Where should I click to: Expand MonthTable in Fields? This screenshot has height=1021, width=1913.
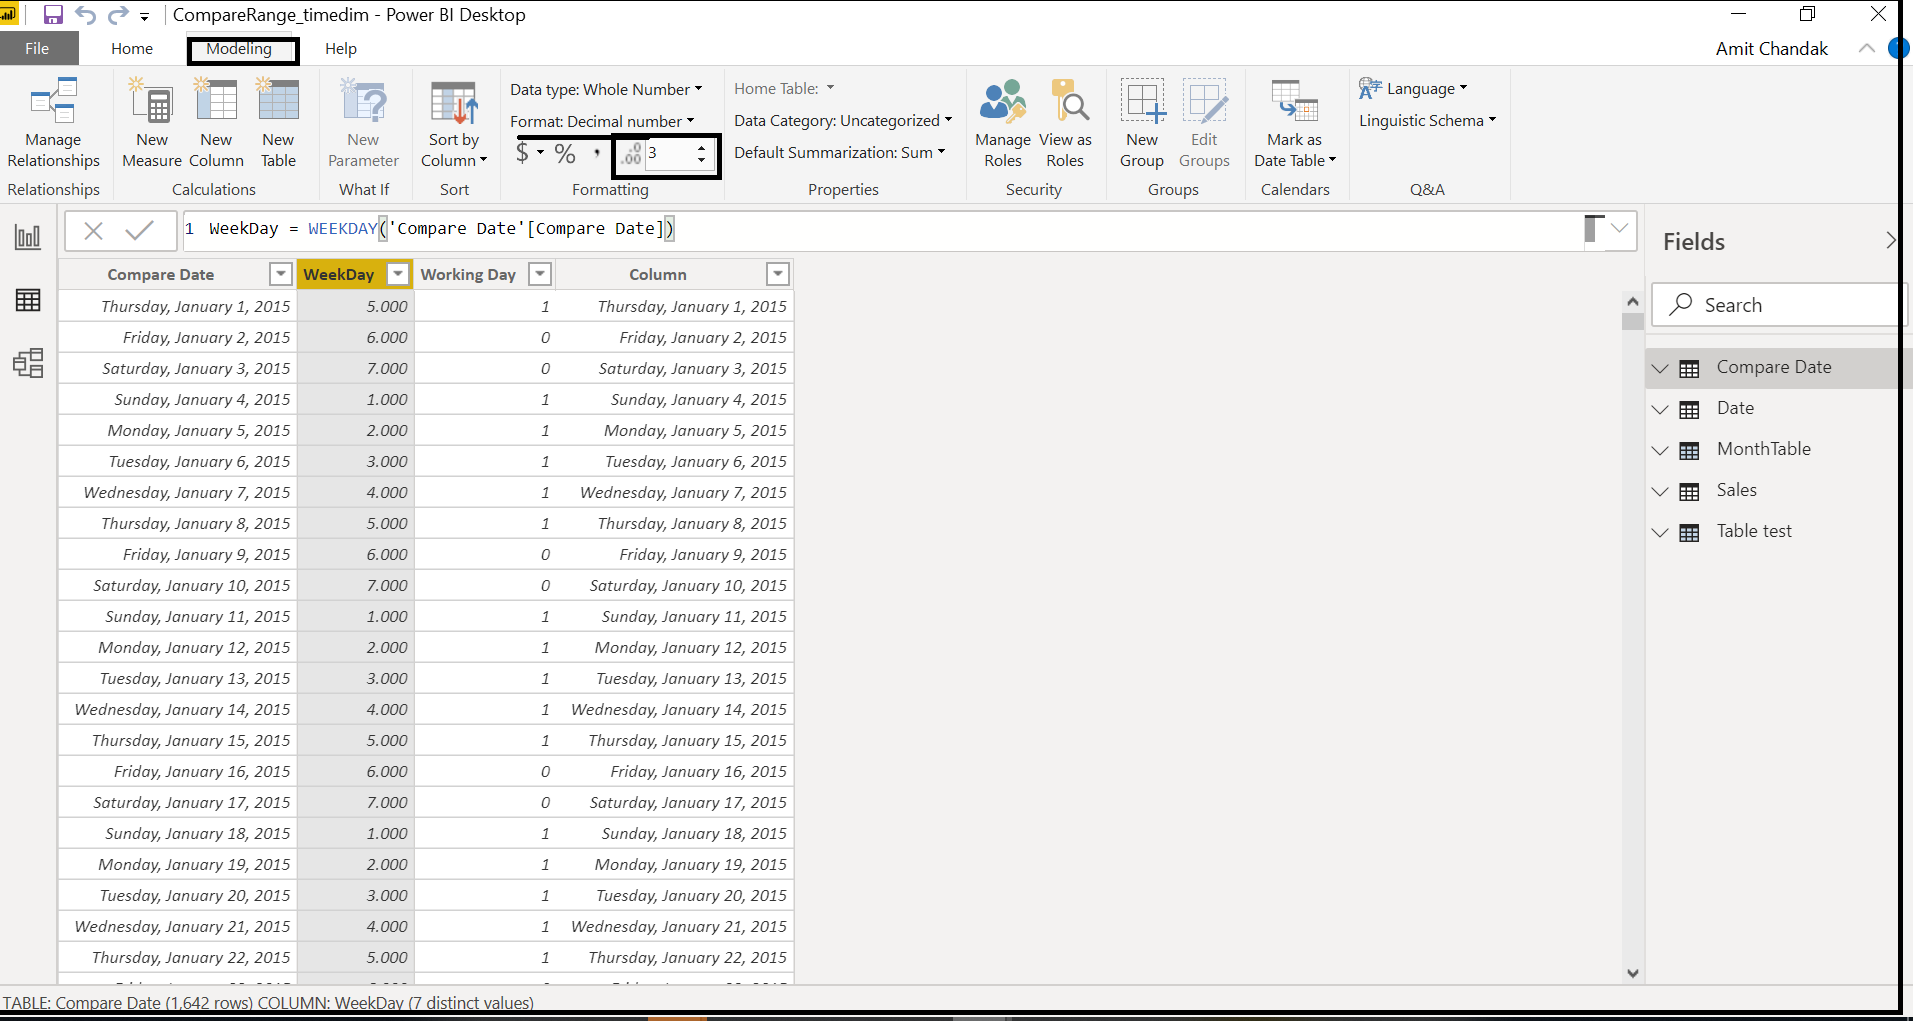click(1660, 450)
